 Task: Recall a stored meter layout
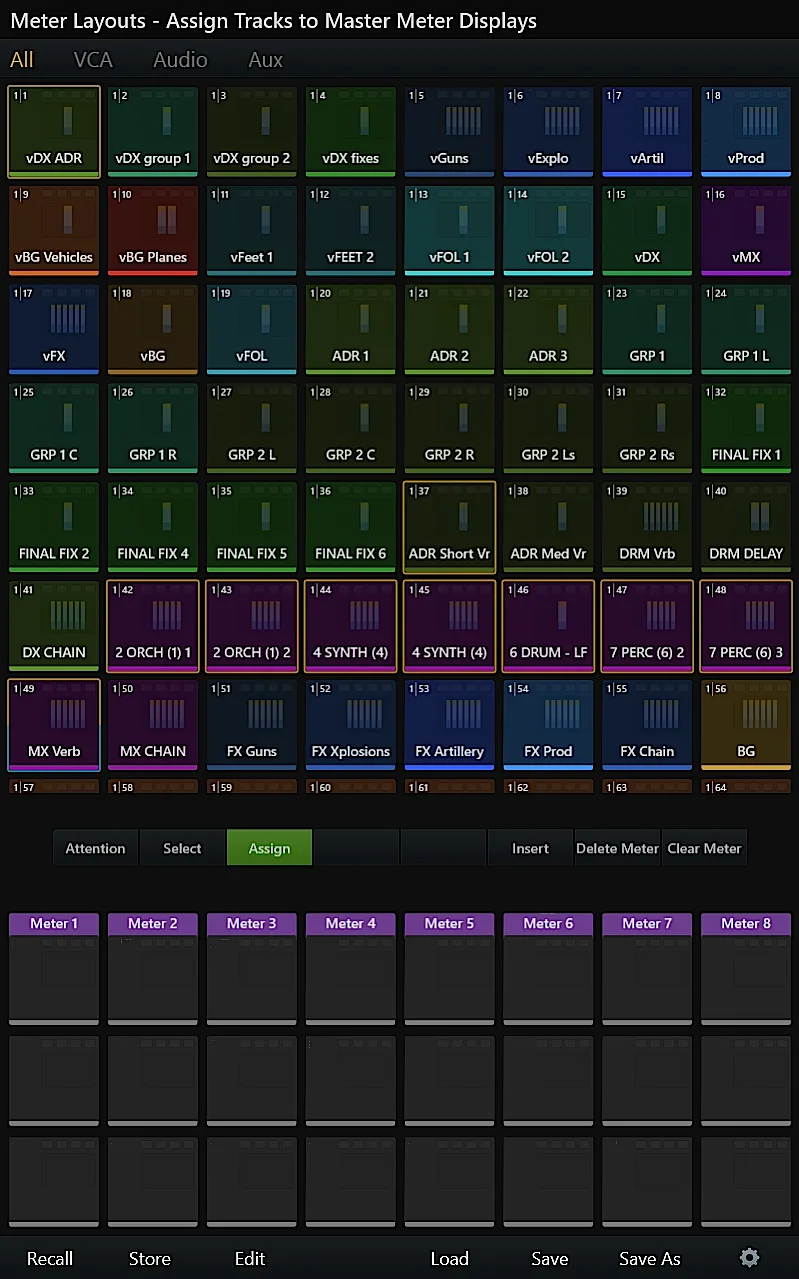tap(50, 1258)
